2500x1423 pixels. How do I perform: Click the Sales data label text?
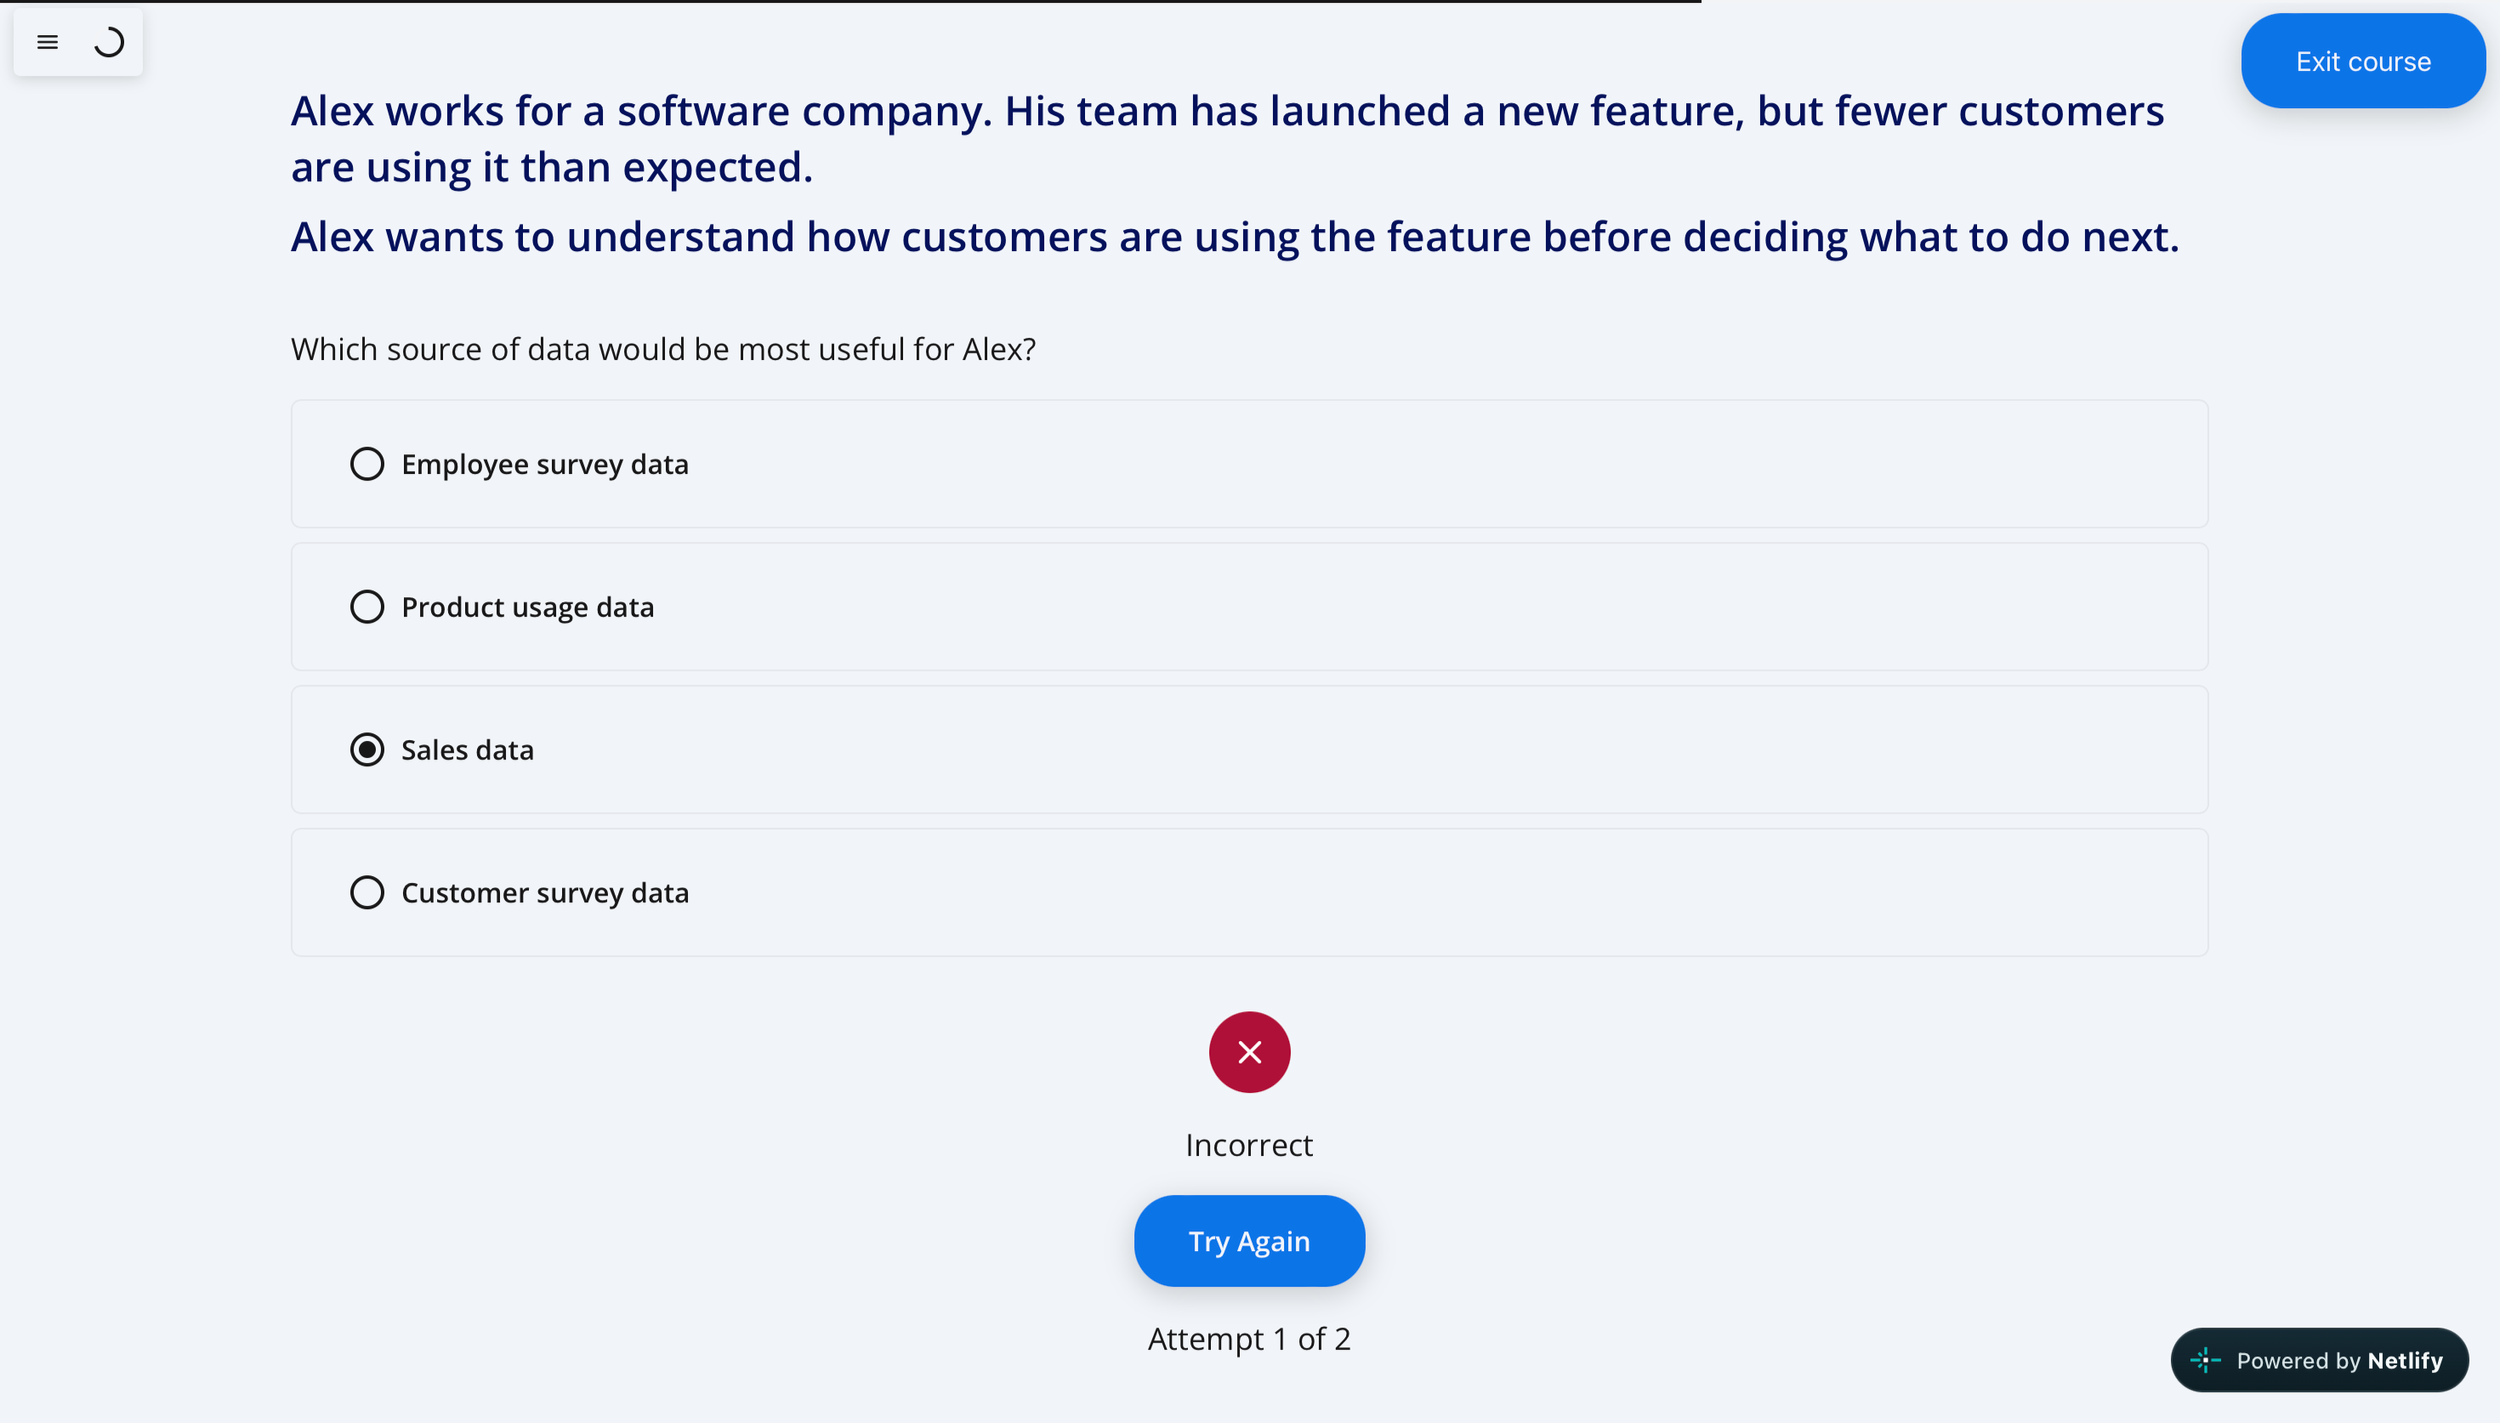[467, 750]
